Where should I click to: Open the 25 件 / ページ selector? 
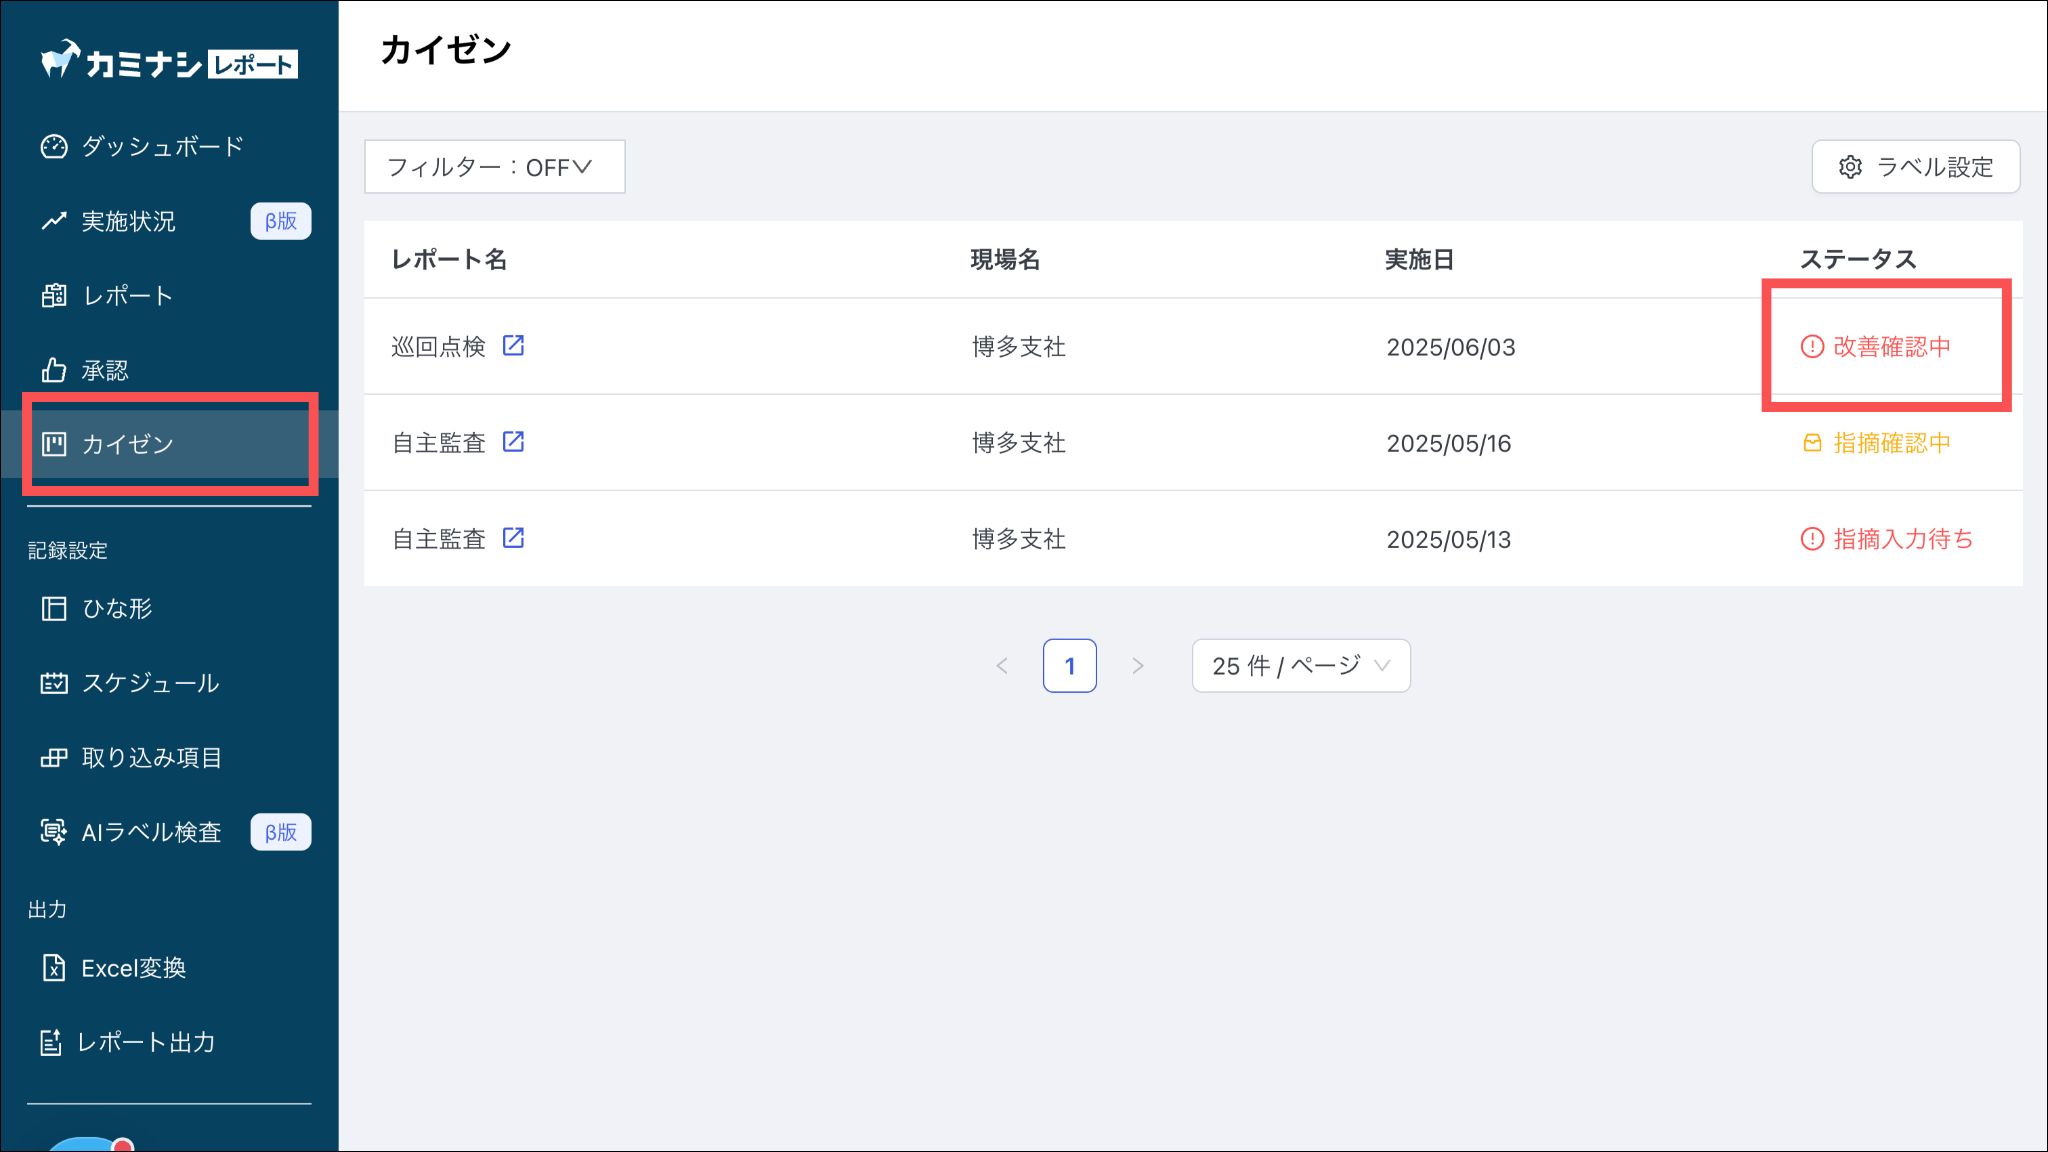click(1300, 666)
